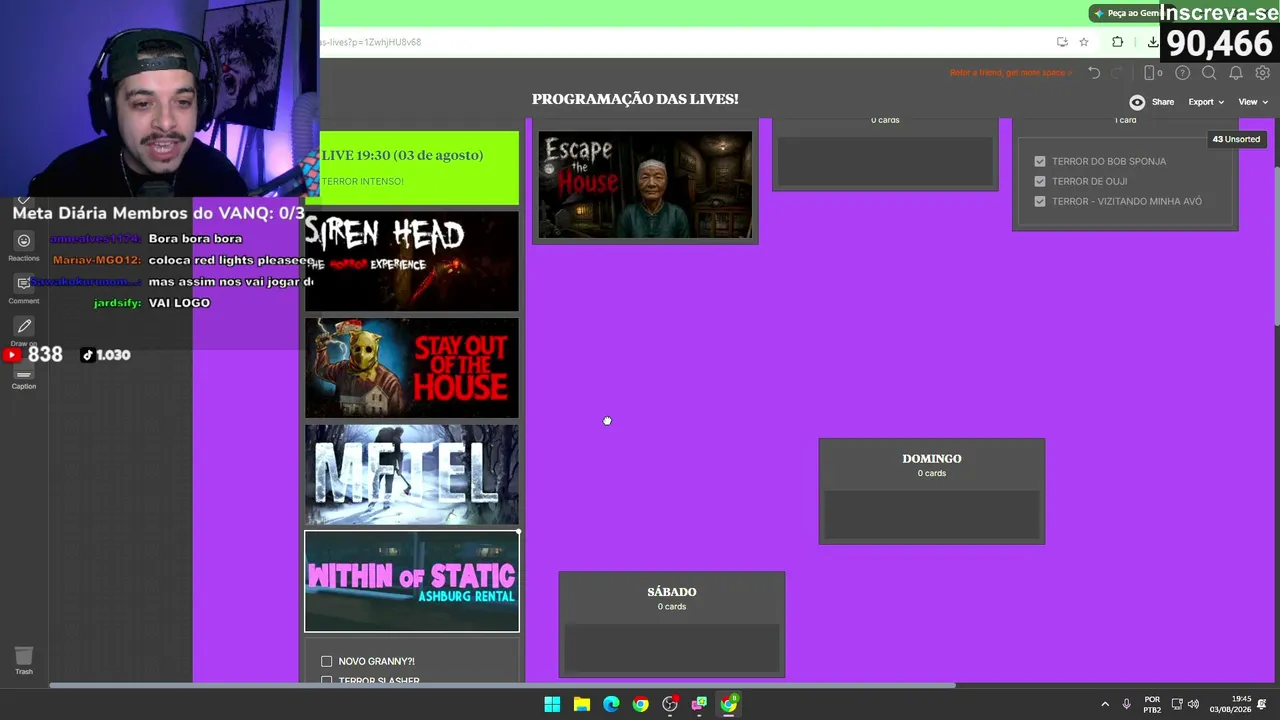1280x720 pixels.
Task: Open Microsoft Edge from the taskbar
Action: point(611,704)
